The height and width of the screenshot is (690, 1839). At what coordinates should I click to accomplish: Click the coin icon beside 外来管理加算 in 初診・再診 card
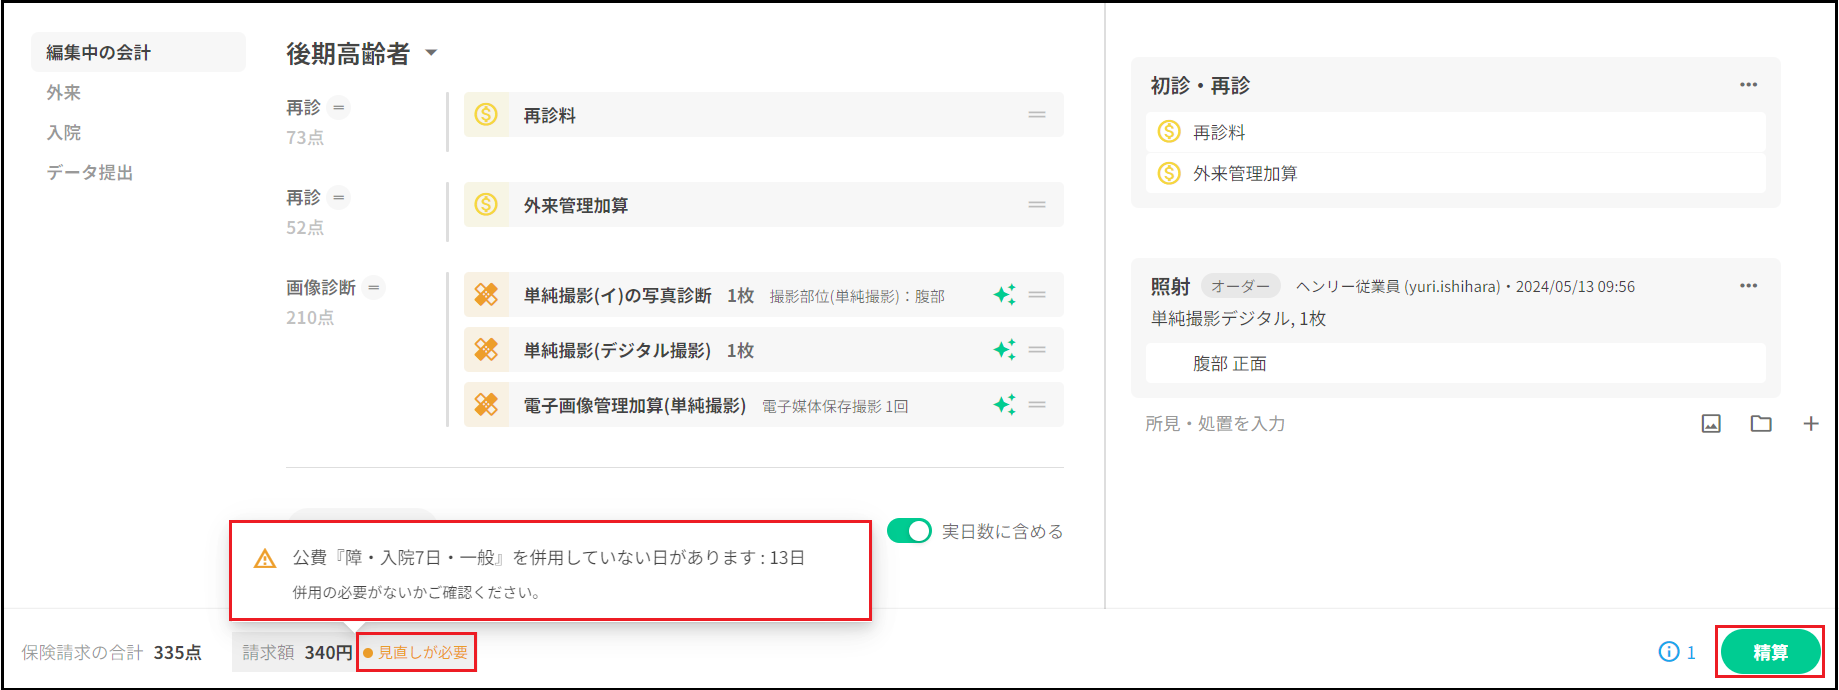(1169, 173)
